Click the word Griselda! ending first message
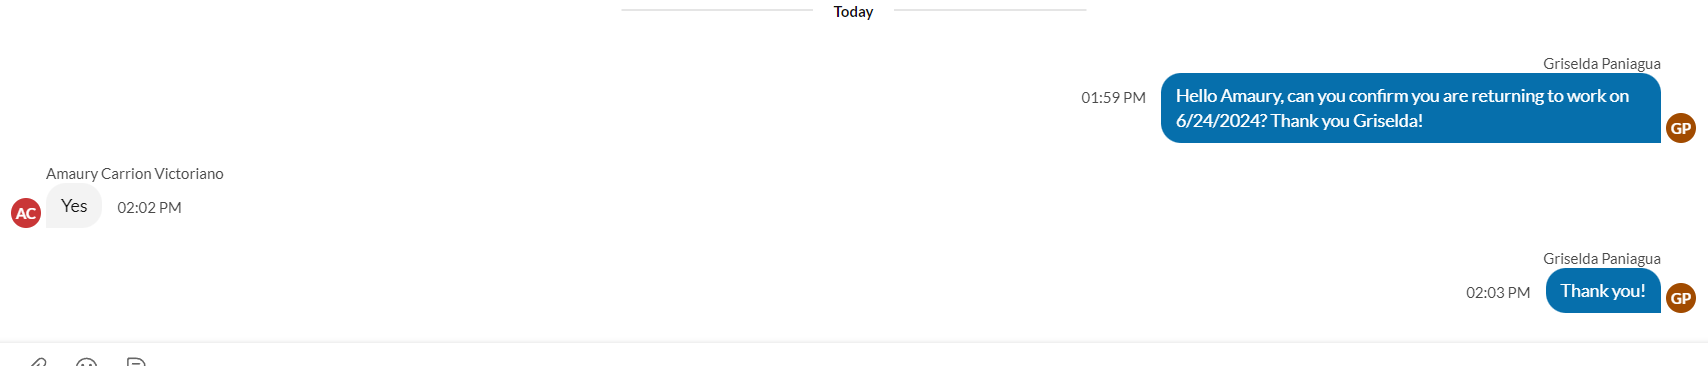The image size is (1708, 366). click(1388, 121)
